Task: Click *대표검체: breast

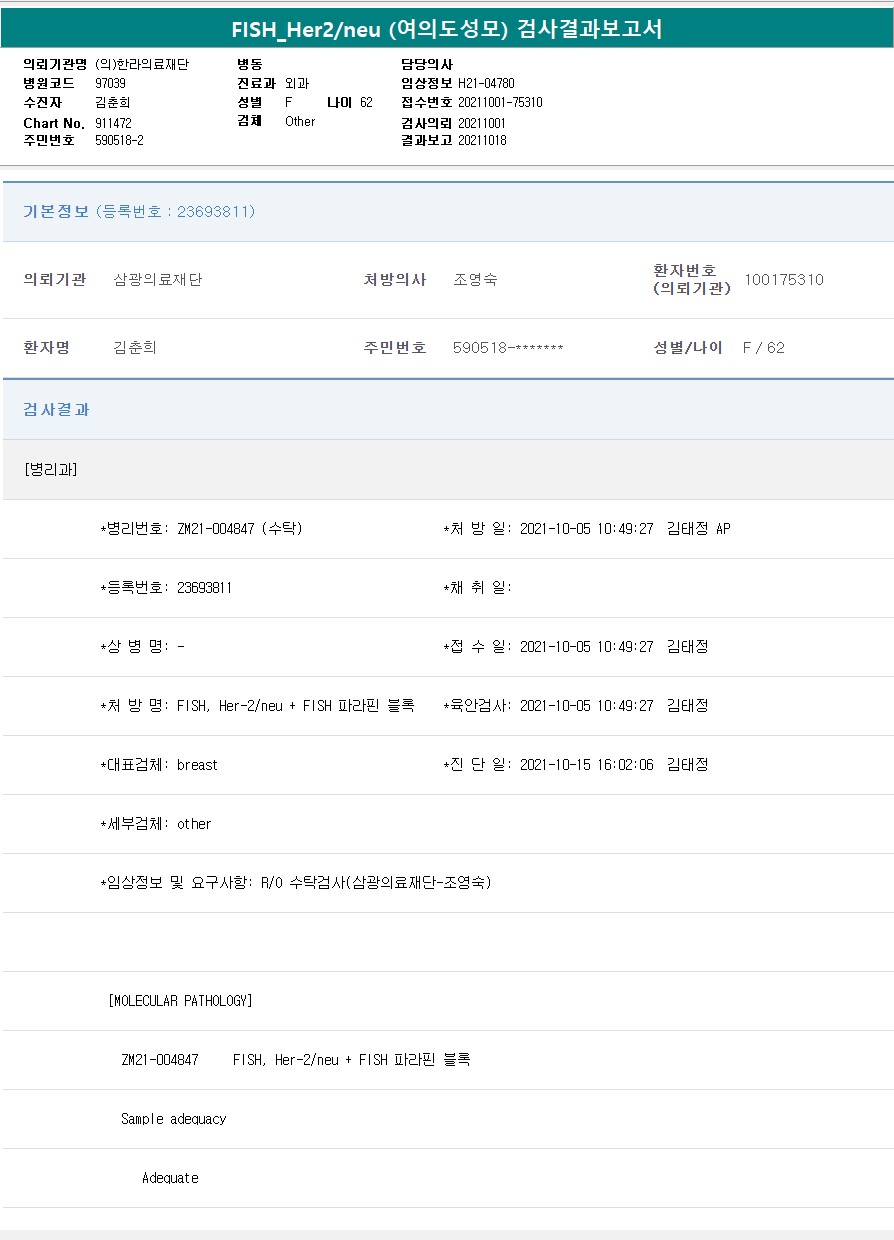Action: tap(159, 765)
